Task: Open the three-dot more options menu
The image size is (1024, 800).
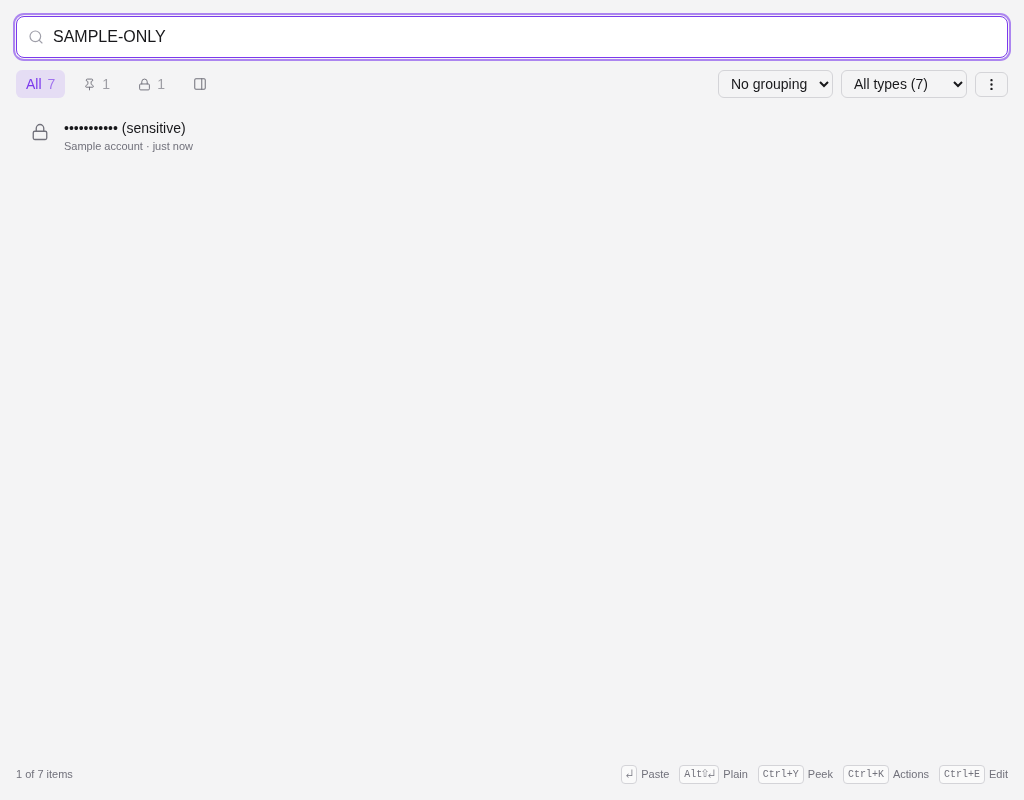Action: (x=991, y=84)
